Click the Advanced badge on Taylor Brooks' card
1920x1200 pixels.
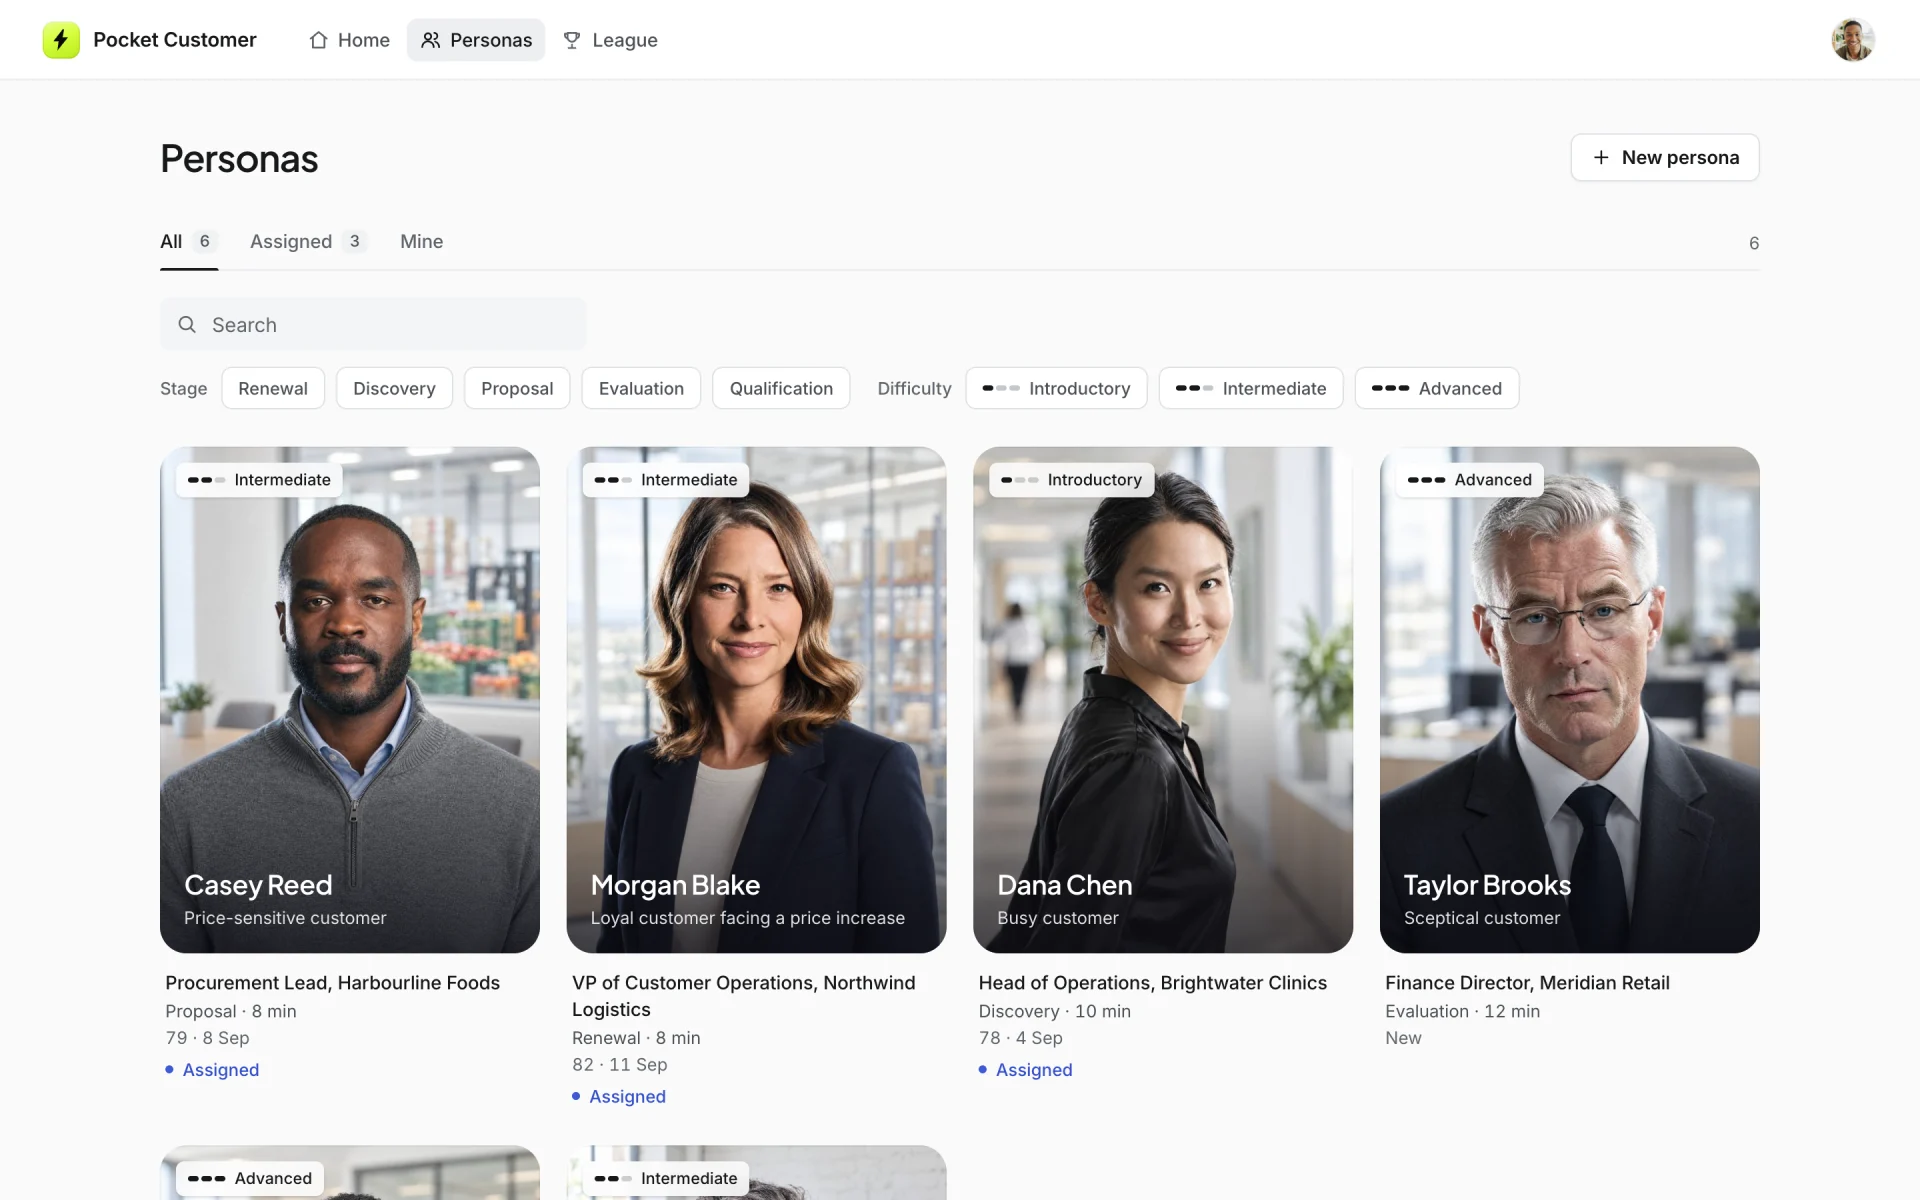point(1470,480)
